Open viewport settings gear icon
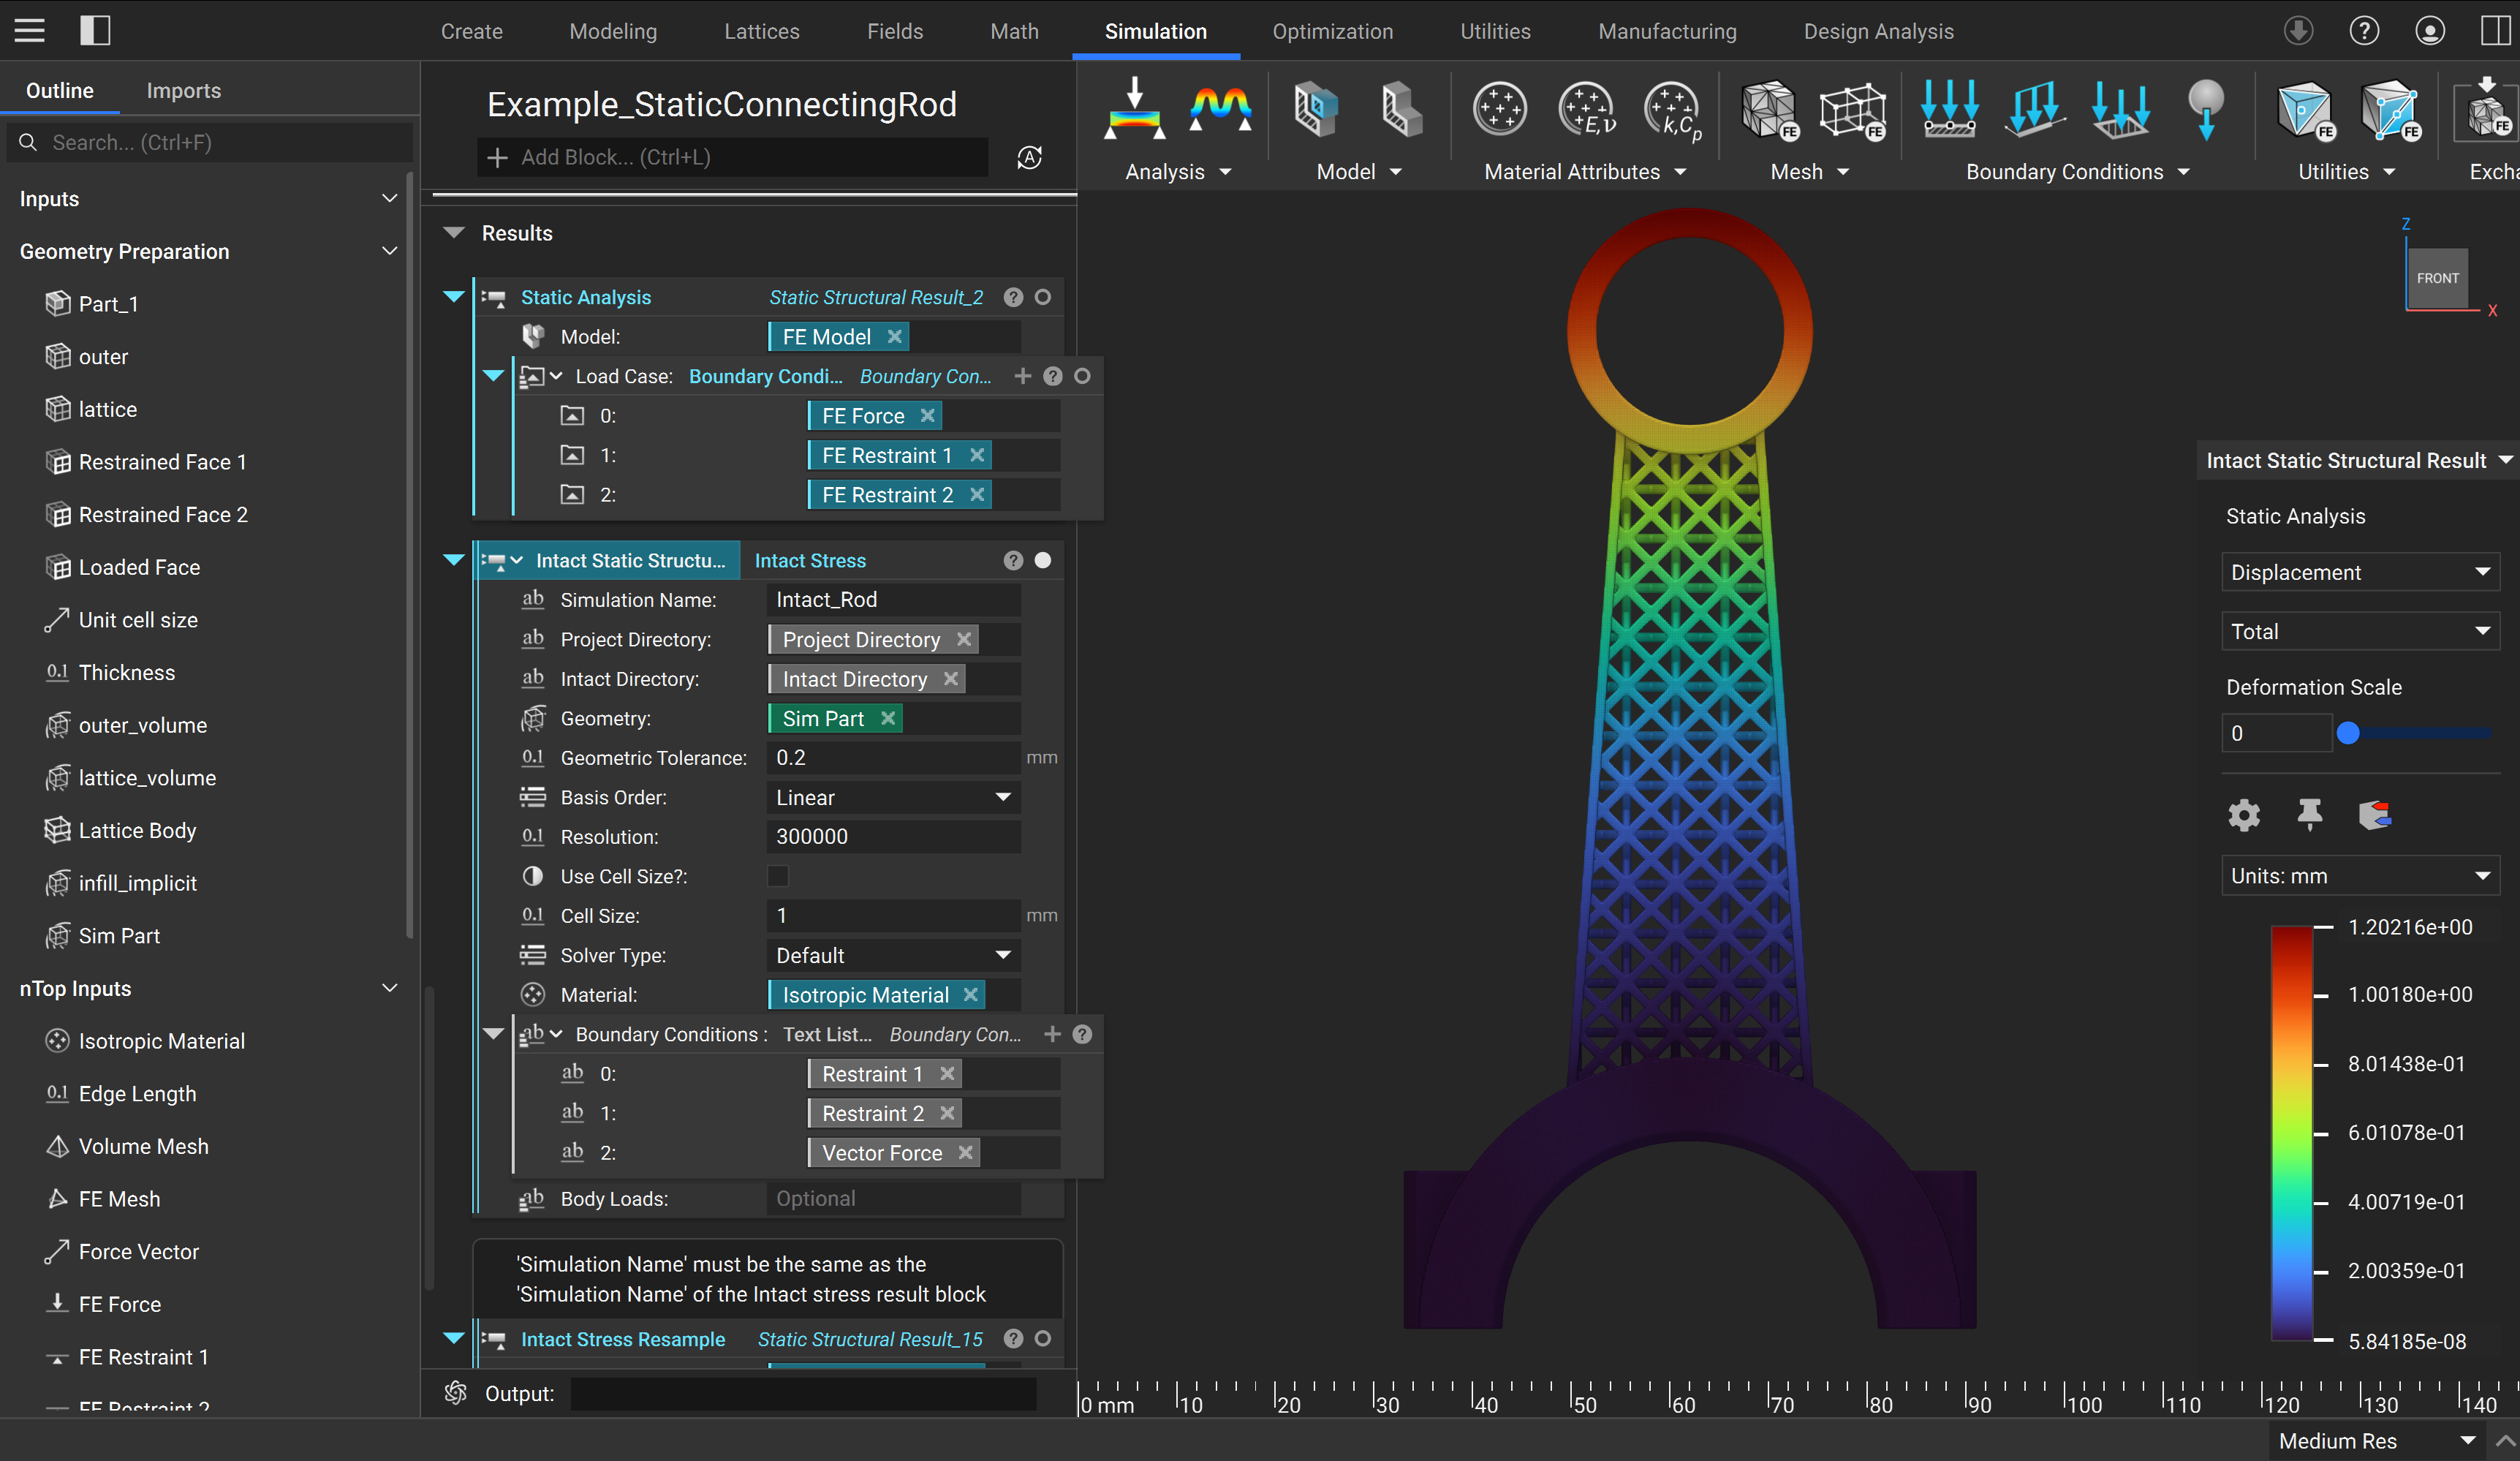Viewport: 2520px width, 1461px height. 2244,815
